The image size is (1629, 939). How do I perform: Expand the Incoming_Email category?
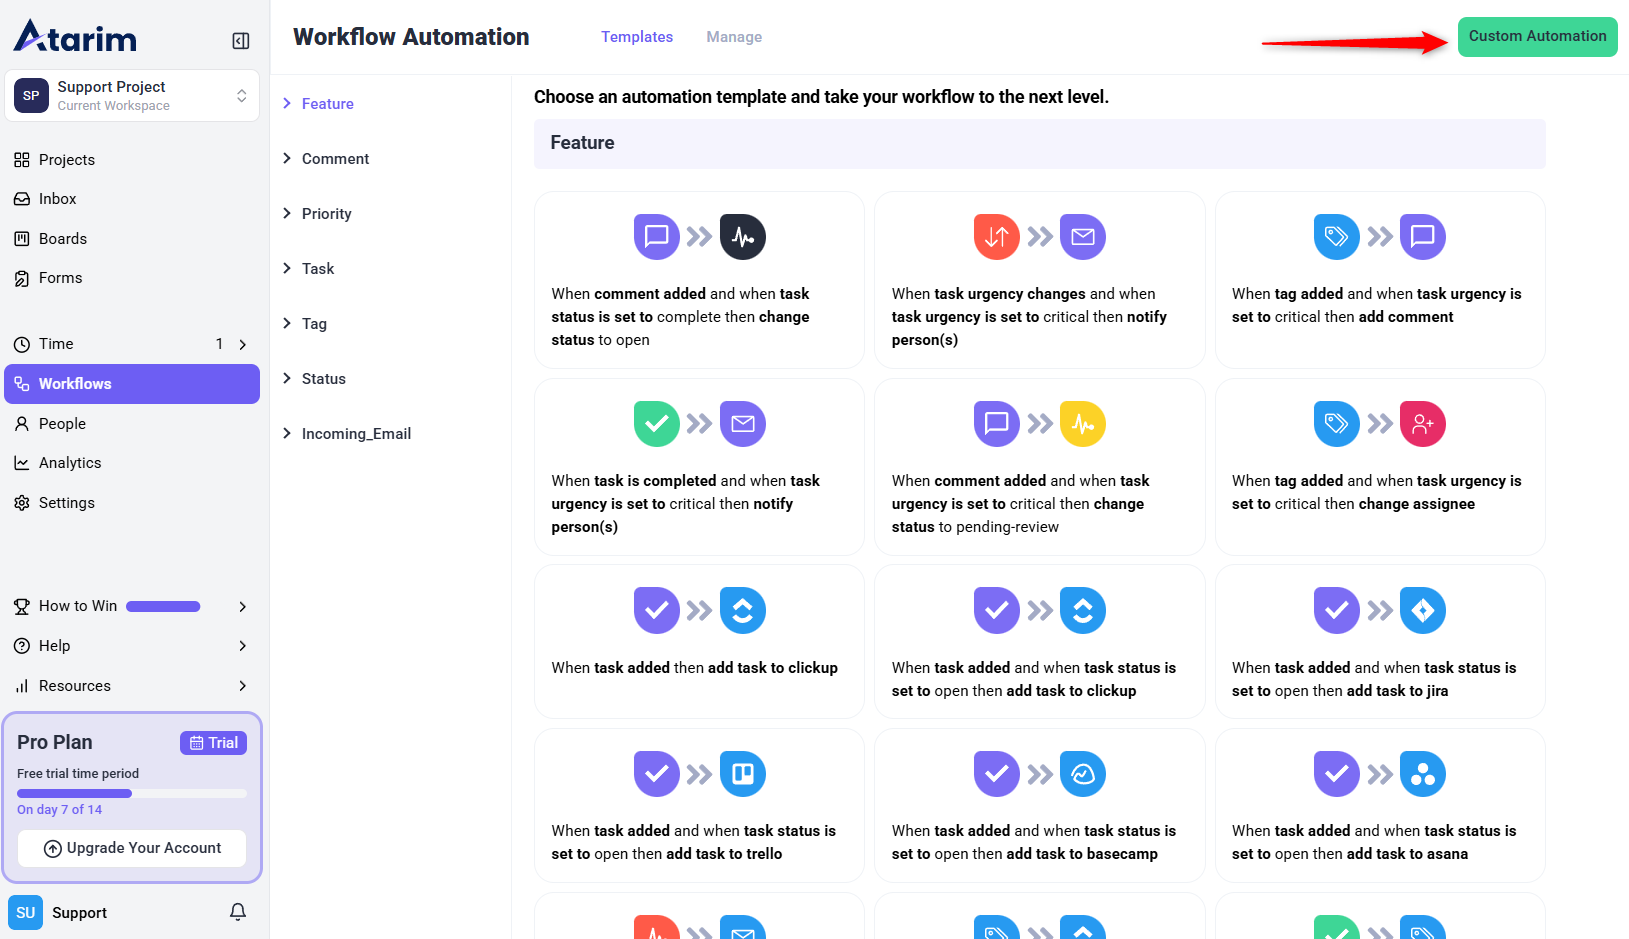(355, 434)
